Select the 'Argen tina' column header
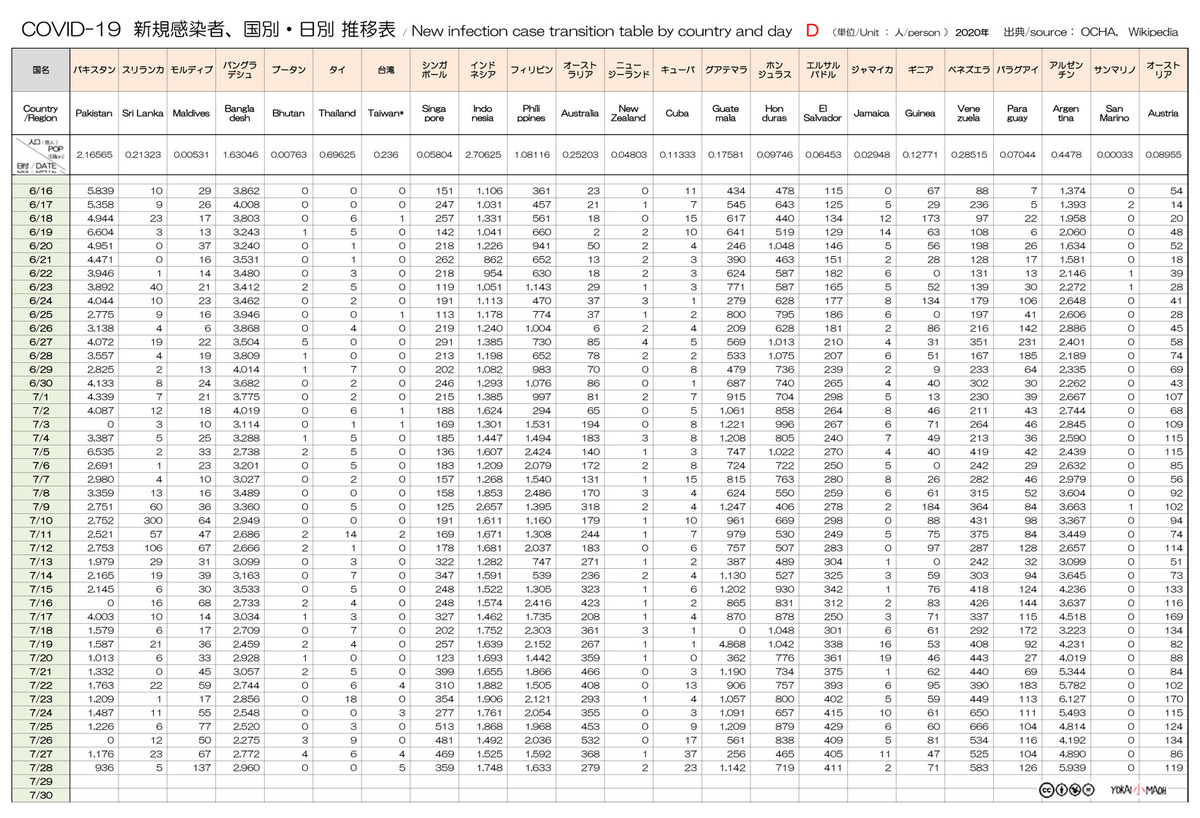1200x818 pixels. 1065,113
